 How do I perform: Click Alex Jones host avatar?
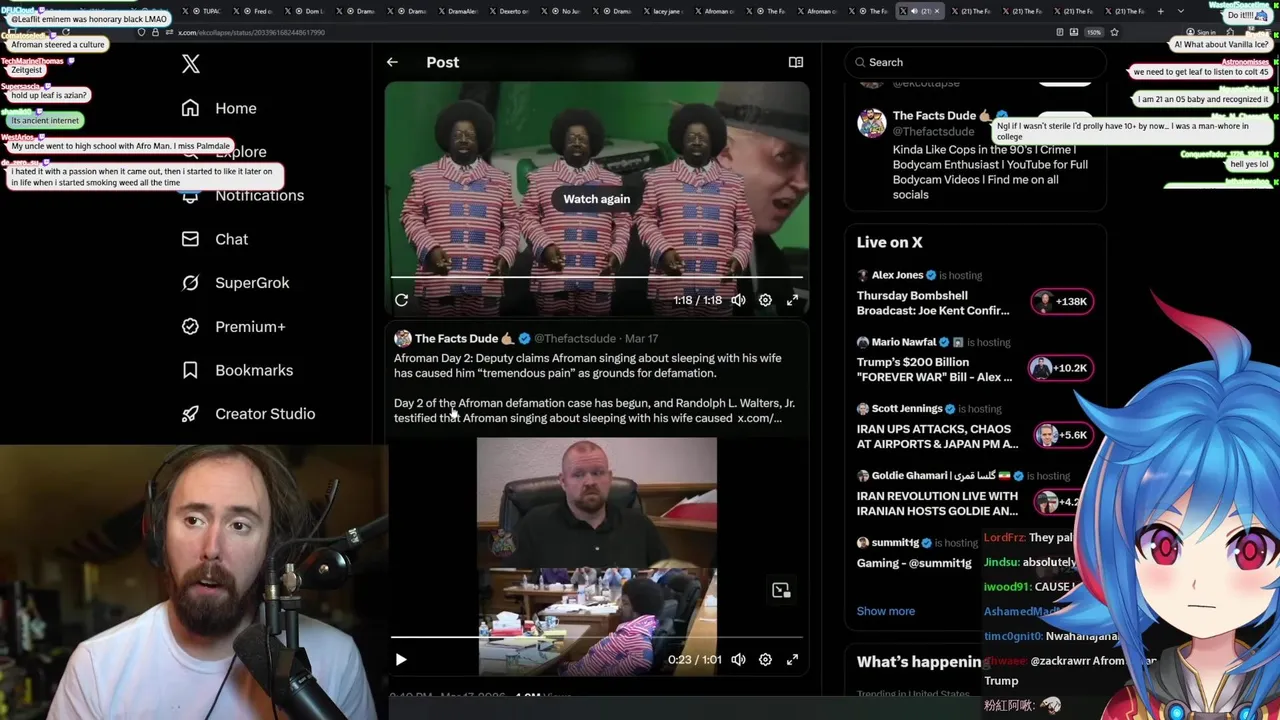click(x=862, y=275)
